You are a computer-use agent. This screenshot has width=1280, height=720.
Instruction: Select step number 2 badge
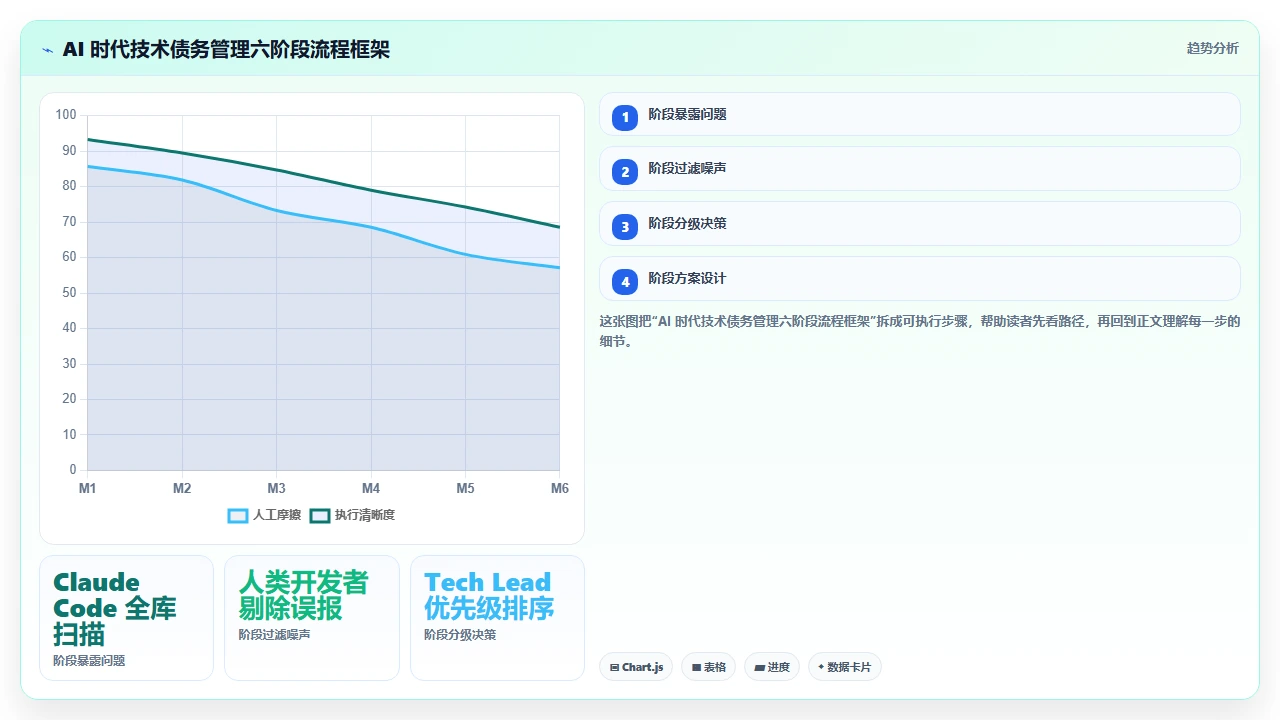click(x=625, y=172)
